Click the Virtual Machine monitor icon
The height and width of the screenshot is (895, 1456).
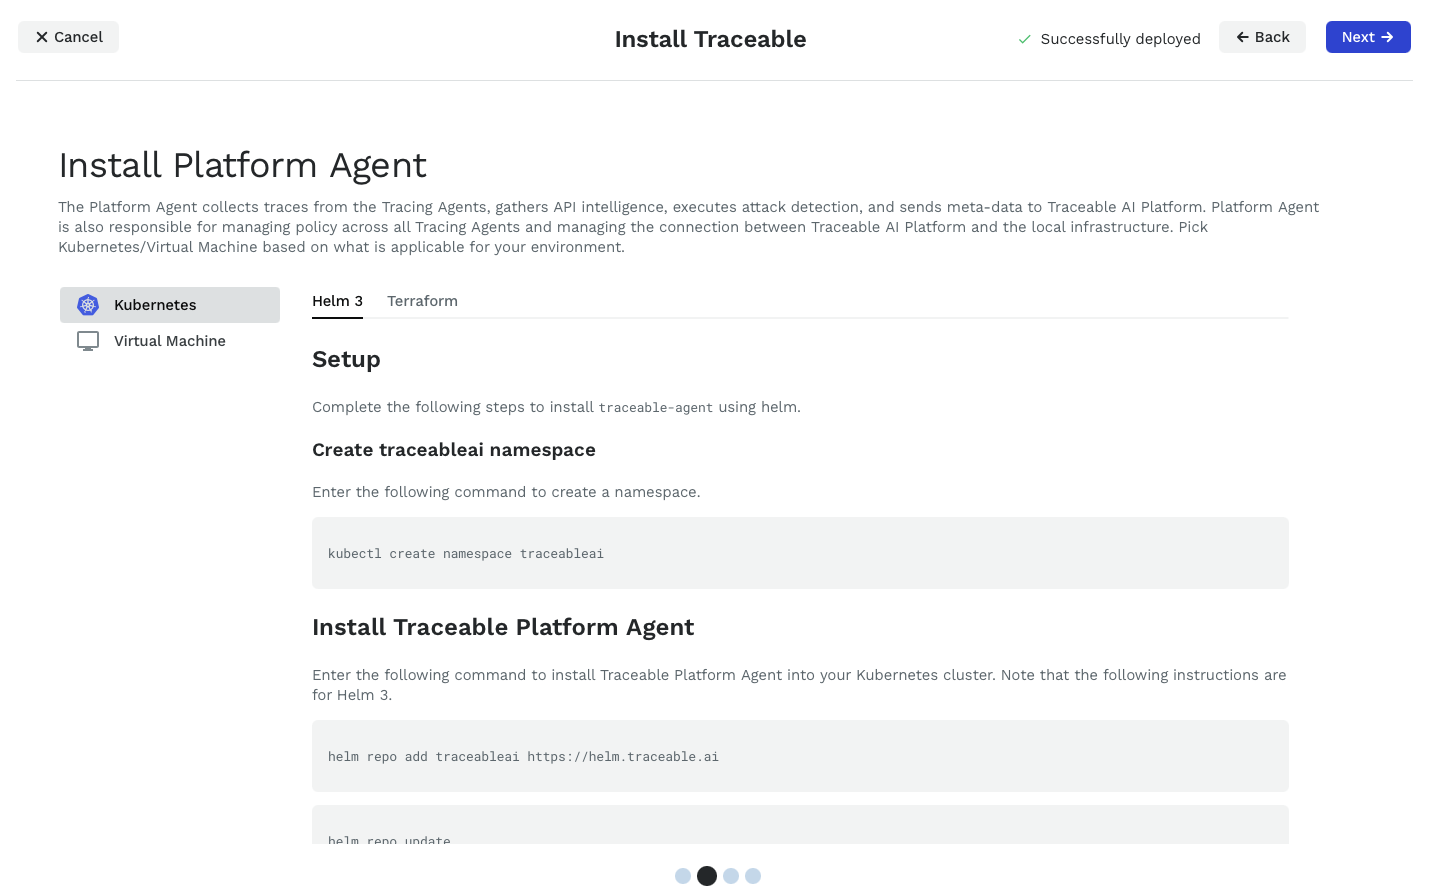[88, 341]
